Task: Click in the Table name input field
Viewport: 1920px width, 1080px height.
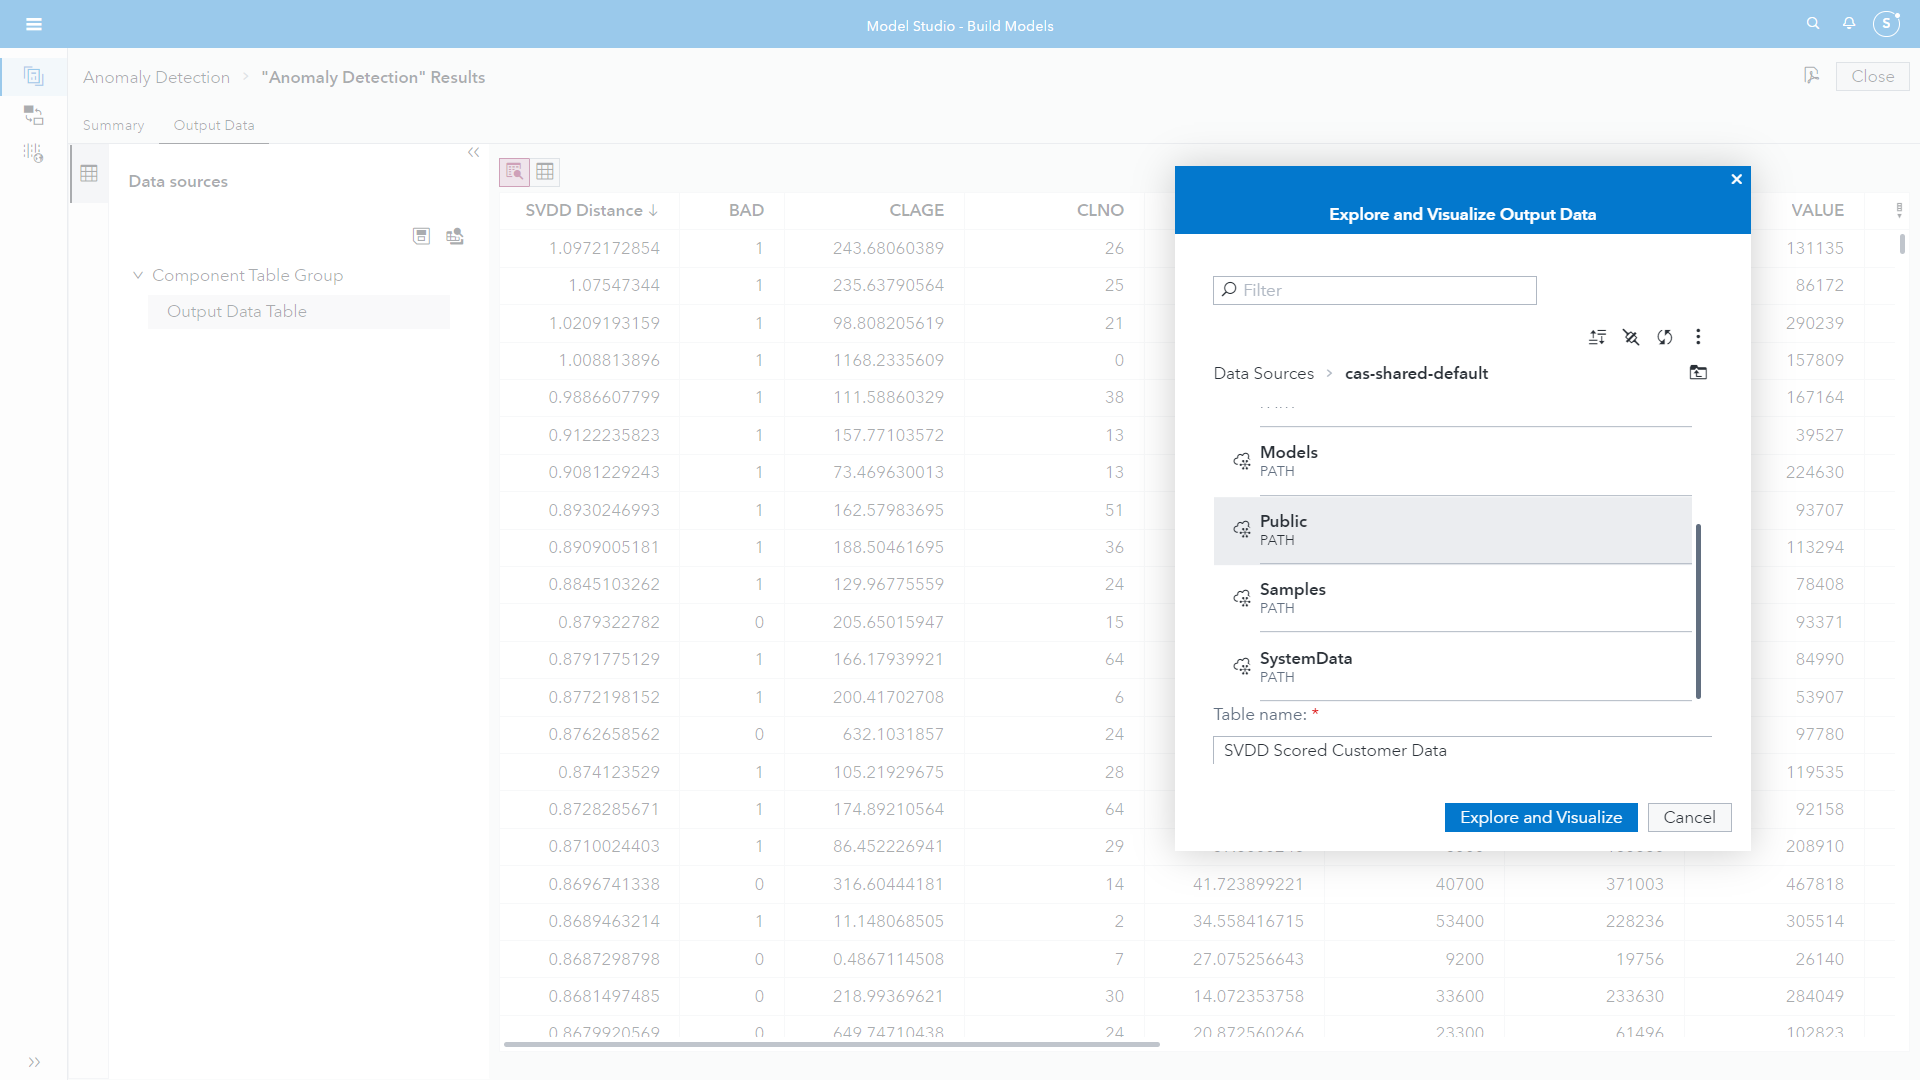Action: coord(1461,750)
